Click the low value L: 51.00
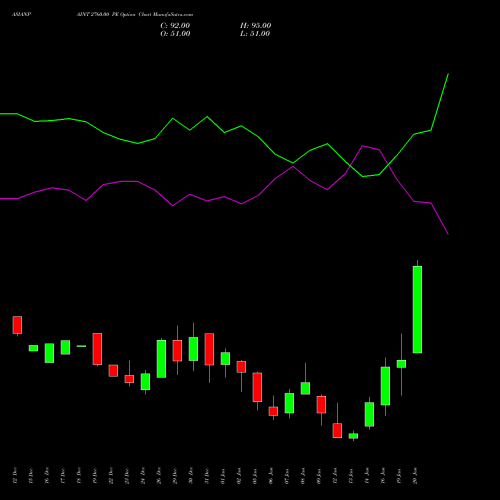The image size is (500, 500). click(255, 34)
